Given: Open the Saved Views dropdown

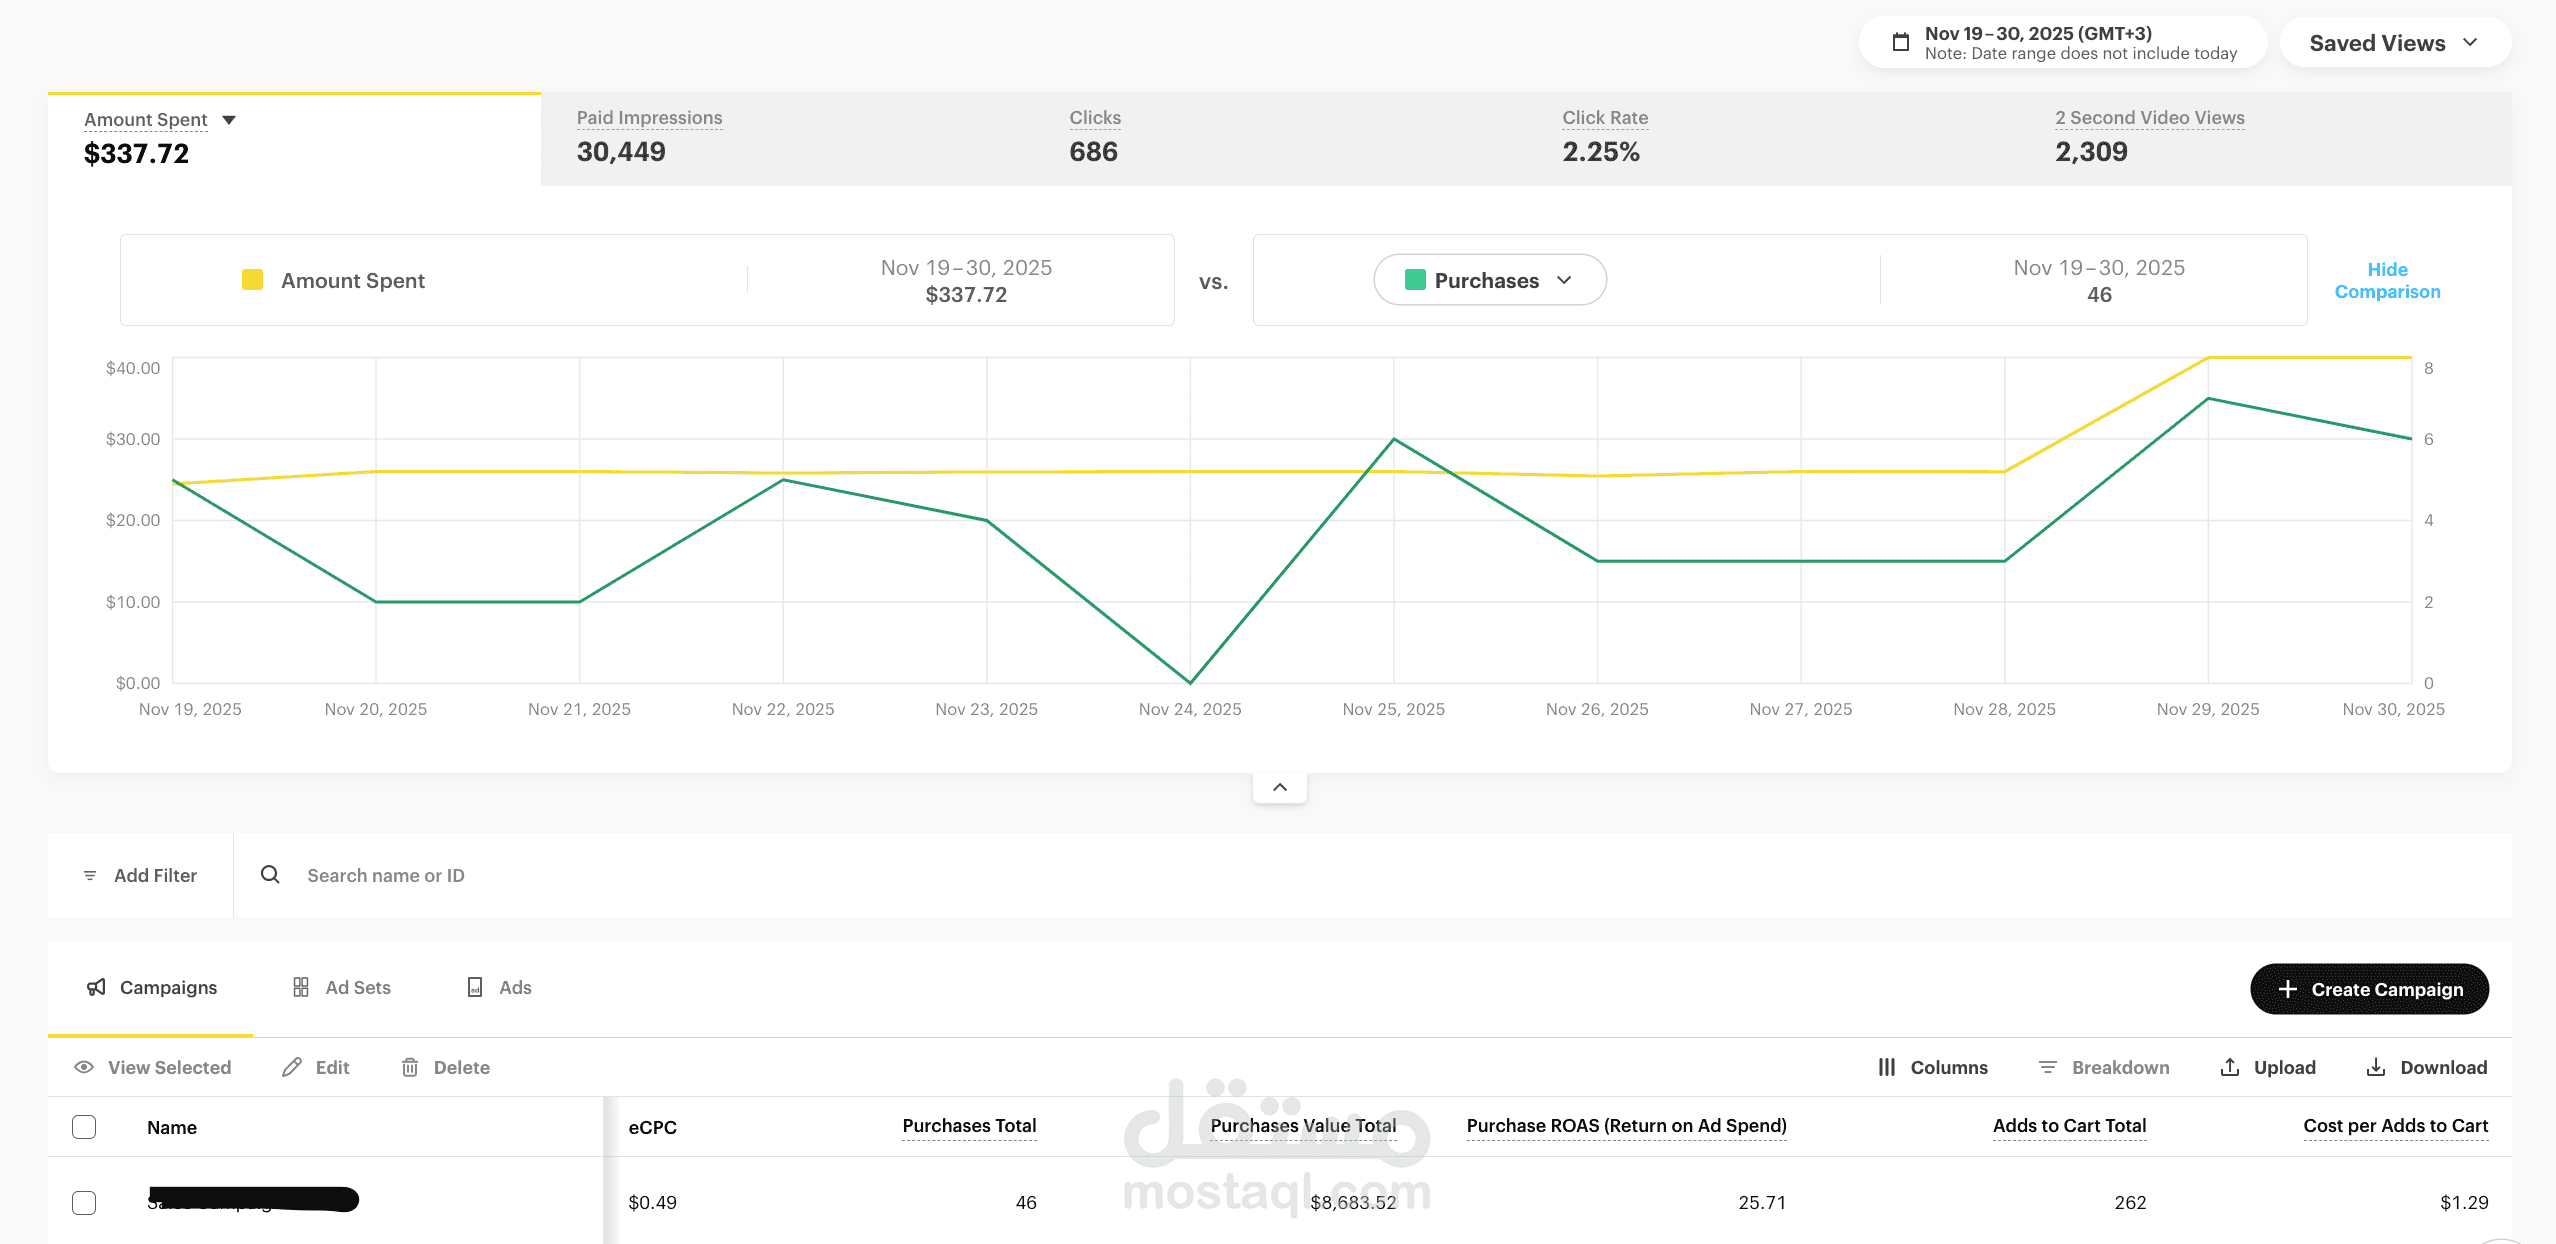Looking at the screenshot, I should pyautogui.click(x=2394, y=43).
